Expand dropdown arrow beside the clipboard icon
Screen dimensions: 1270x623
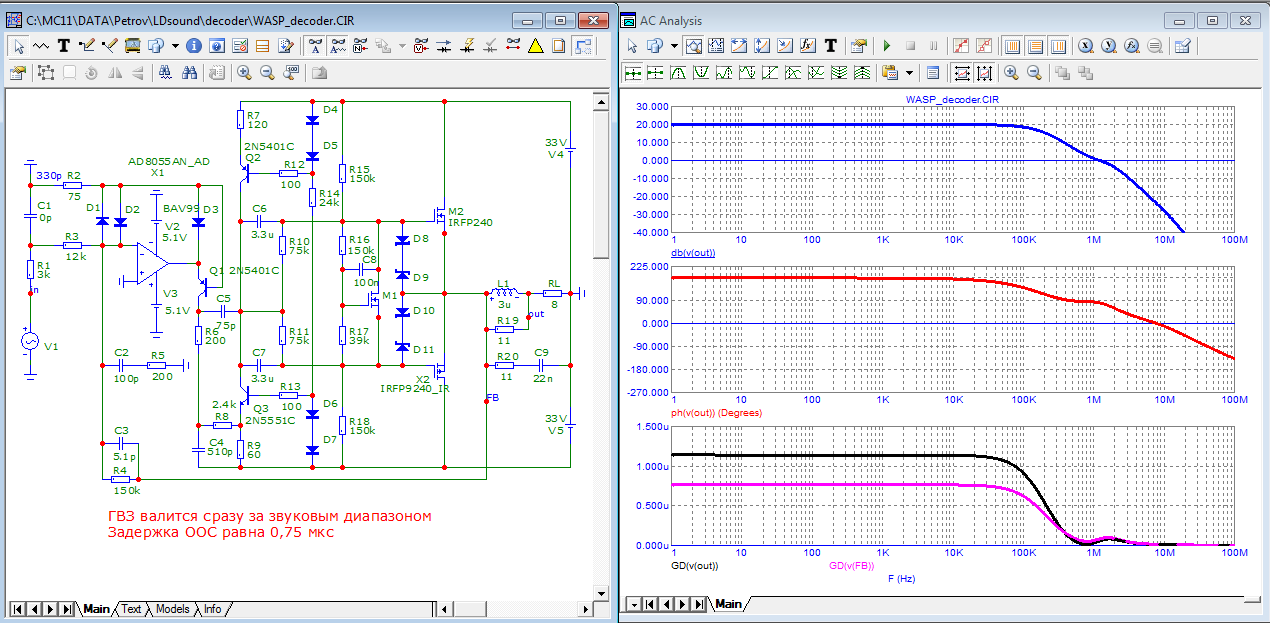tap(909, 72)
